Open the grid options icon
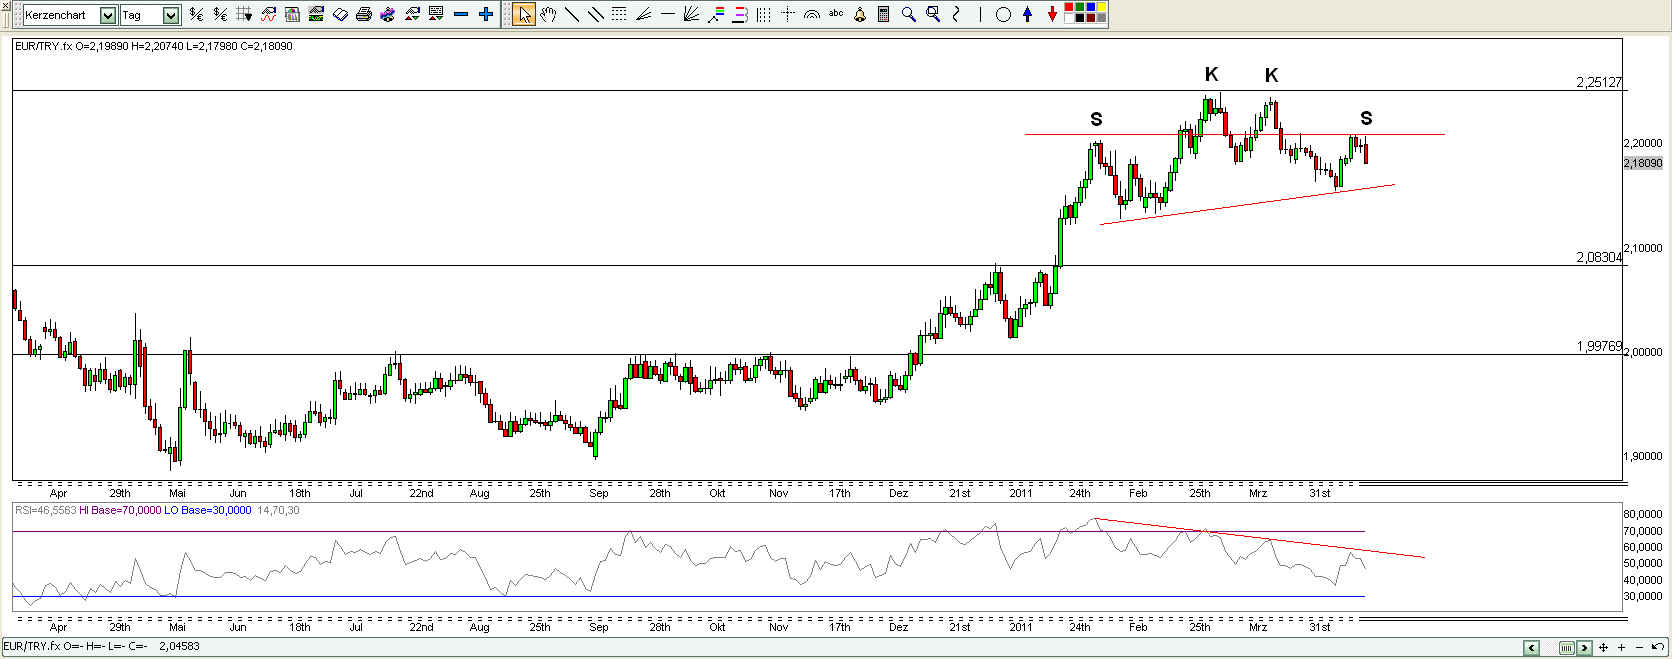This screenshot has width=1672, height=659. pos(244,14)
